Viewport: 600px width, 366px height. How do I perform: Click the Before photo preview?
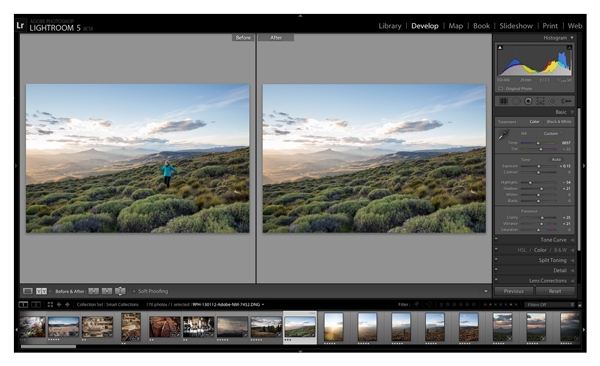[137, 158]
